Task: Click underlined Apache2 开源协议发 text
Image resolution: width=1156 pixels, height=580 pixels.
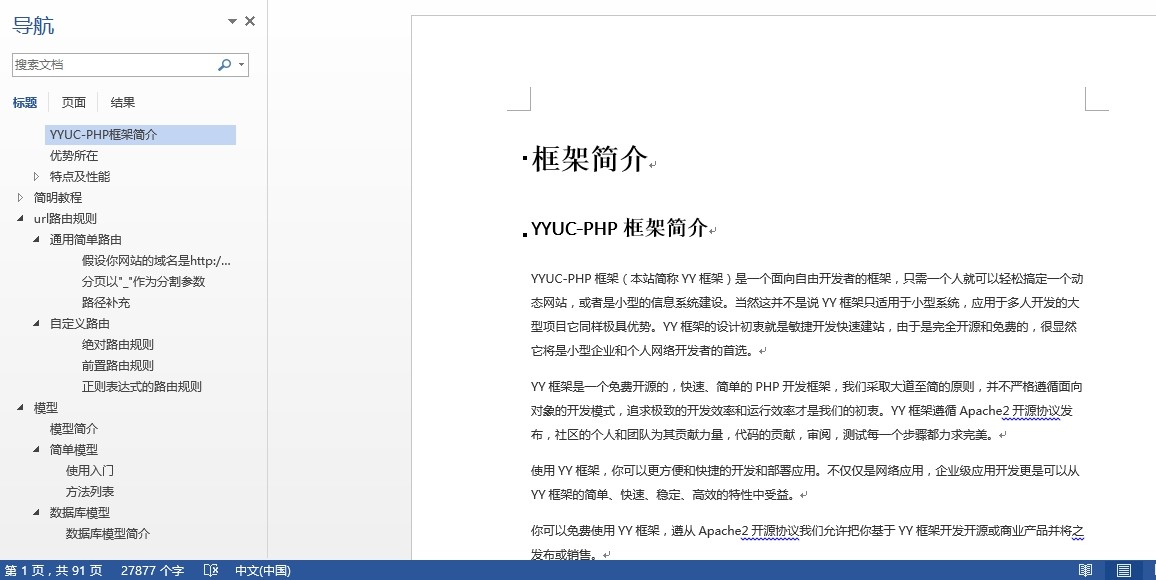Action: pyautogui.click(x=1016, y=410)
